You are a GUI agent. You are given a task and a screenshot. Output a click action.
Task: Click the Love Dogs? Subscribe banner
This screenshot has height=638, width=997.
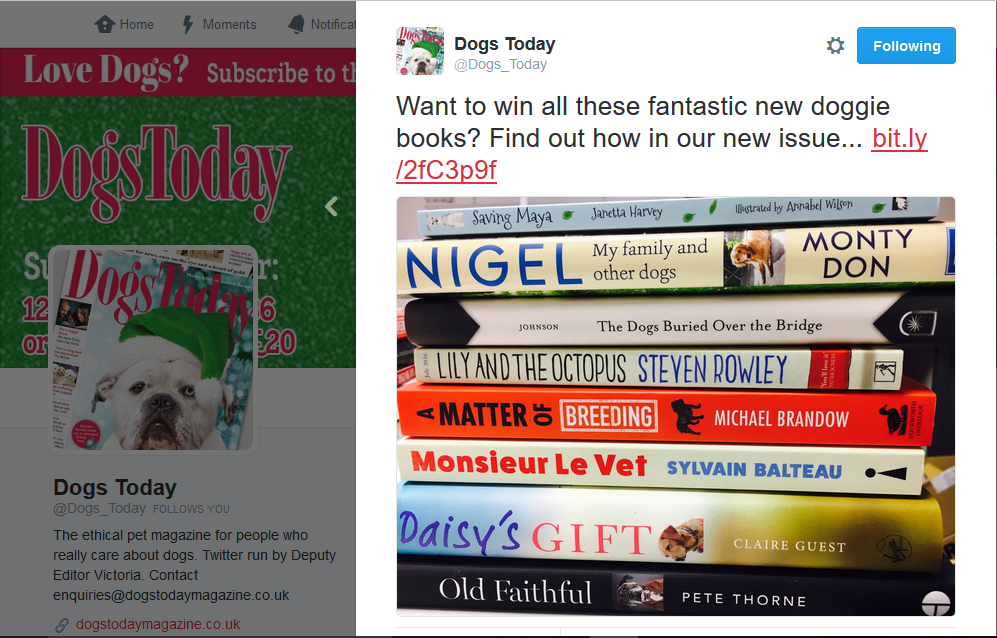pos(178,72)
